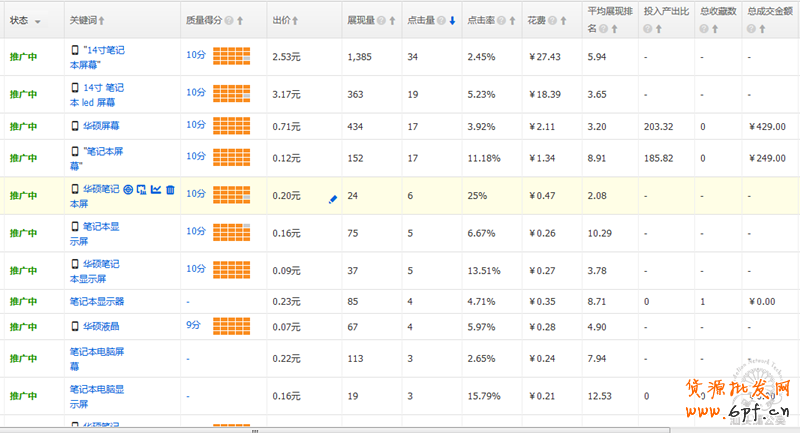The image size is (800, 433).
Task: Click the blue down arrow beside 点击量
Action: coord(452,21)
